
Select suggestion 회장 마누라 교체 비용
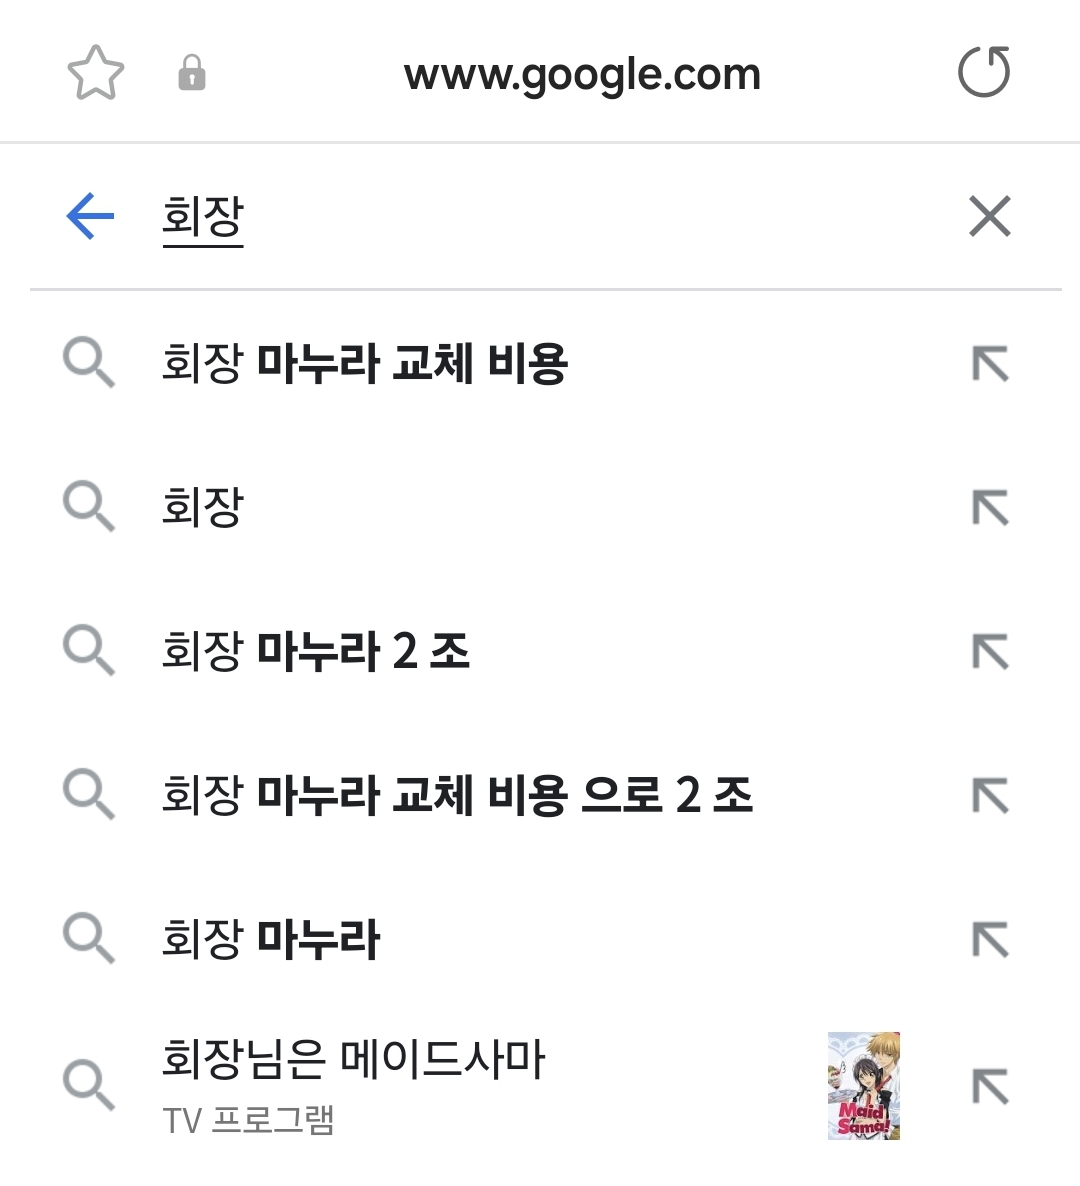365,363
